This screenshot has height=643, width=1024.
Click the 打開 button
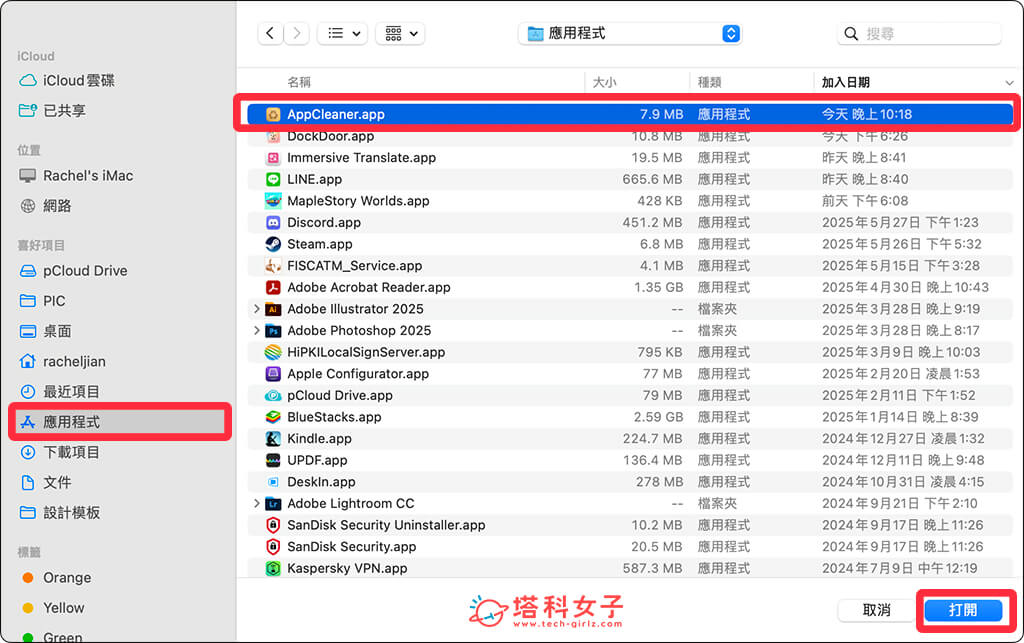point(963,610)
